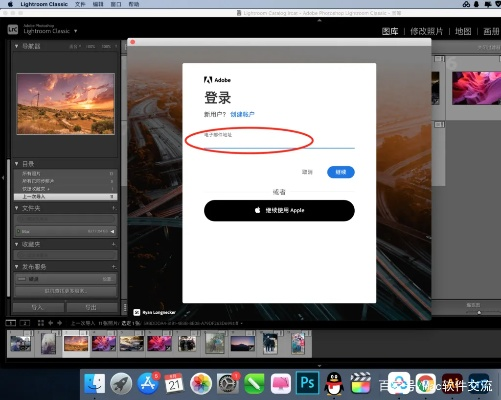
Task: Collapse the top module picker arrow
Action: (x=319, y=20)
